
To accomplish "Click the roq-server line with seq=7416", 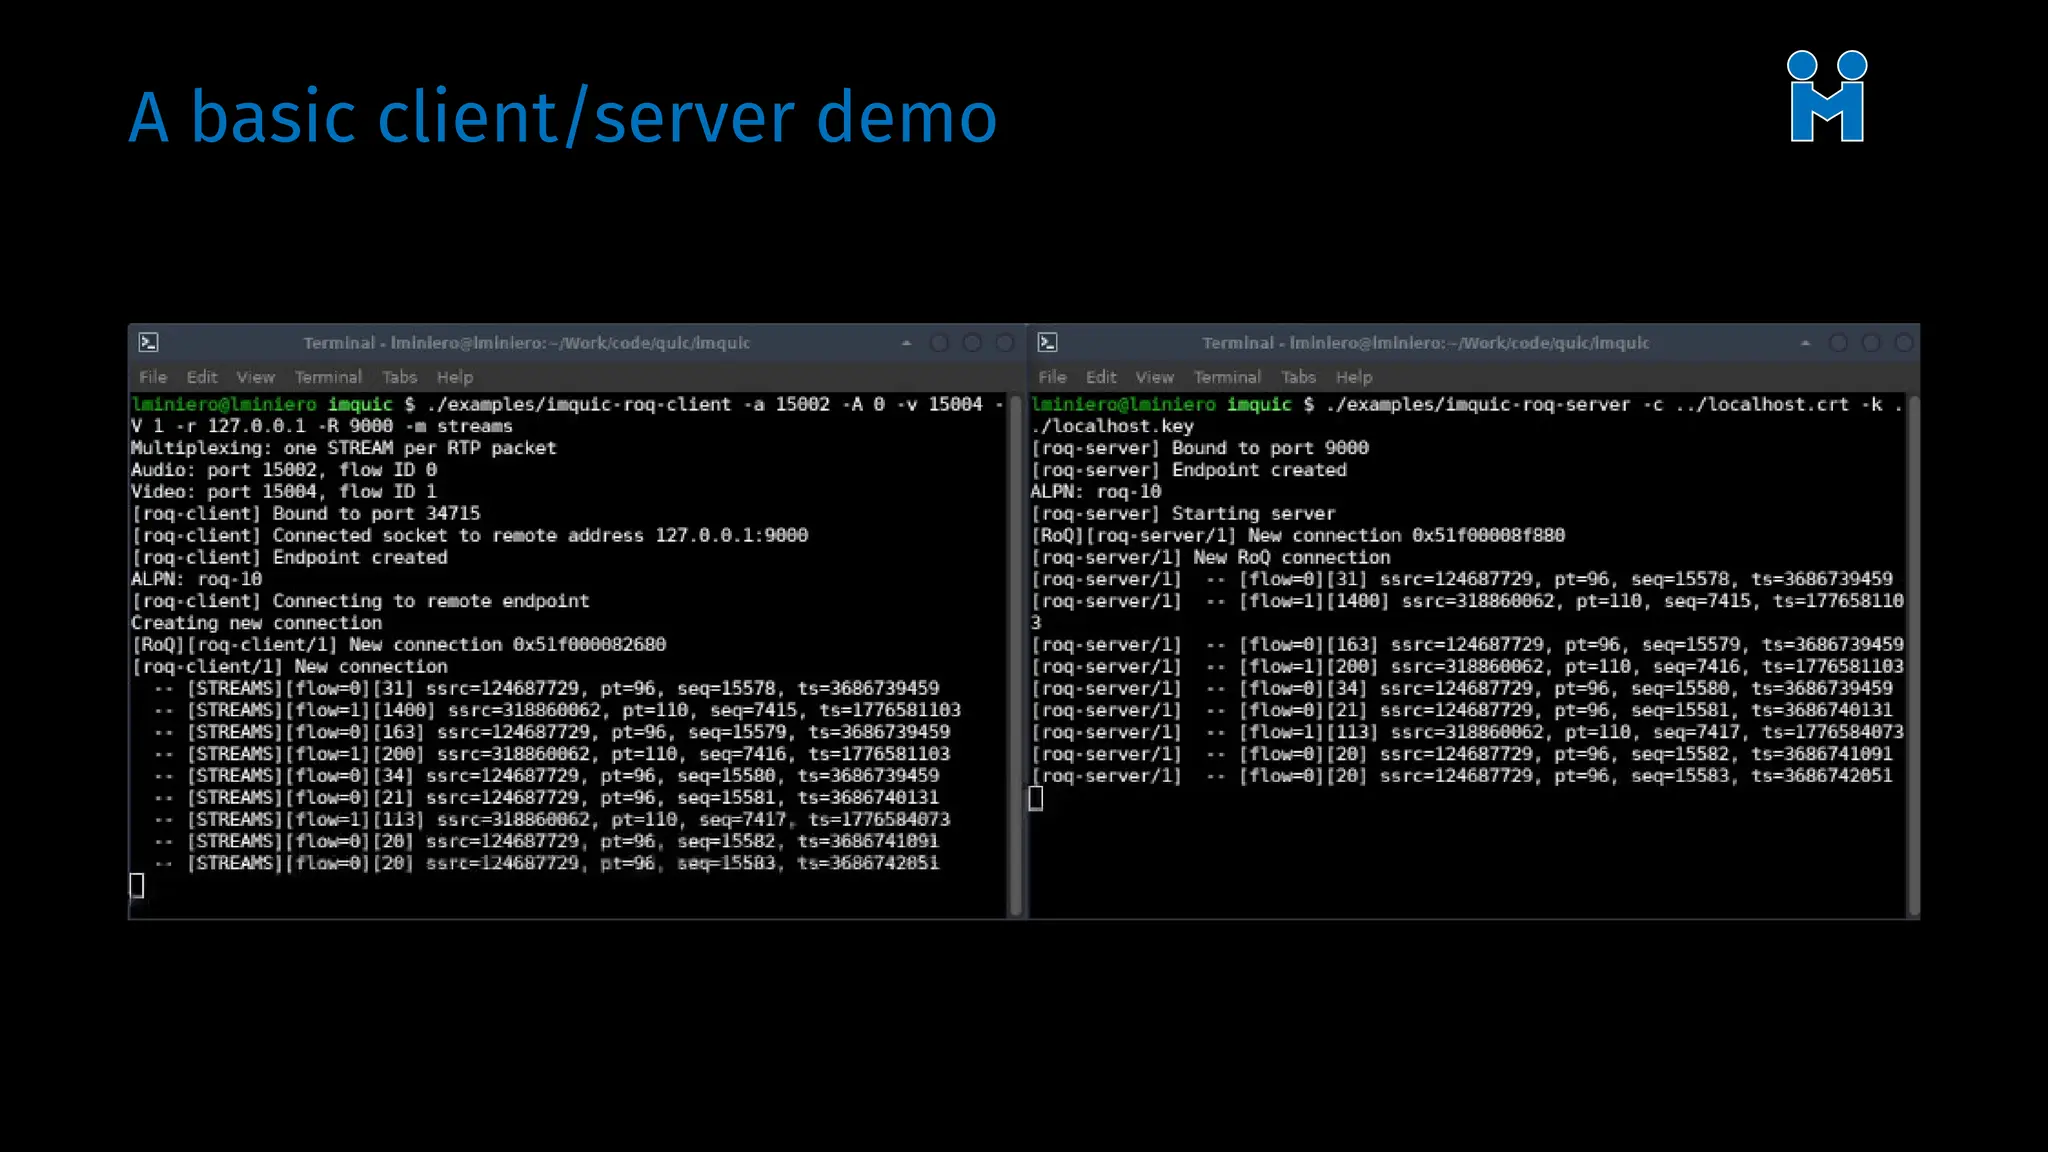I will tap(1467, 667).
